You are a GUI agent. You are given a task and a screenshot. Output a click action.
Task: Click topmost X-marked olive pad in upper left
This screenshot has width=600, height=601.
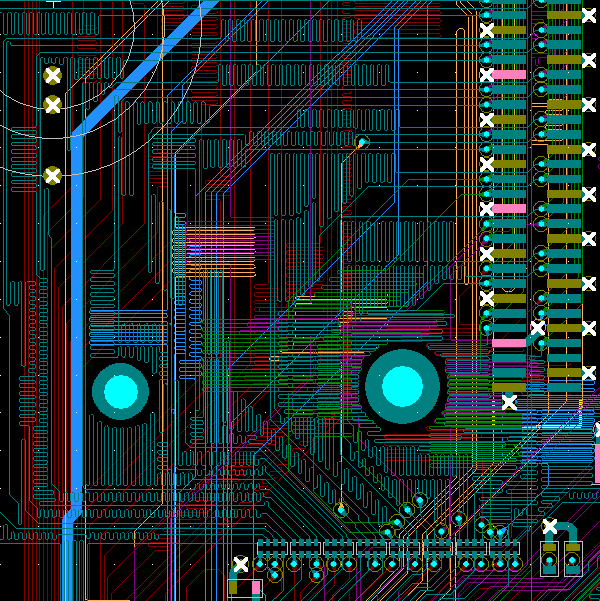(x=53, y=75)
